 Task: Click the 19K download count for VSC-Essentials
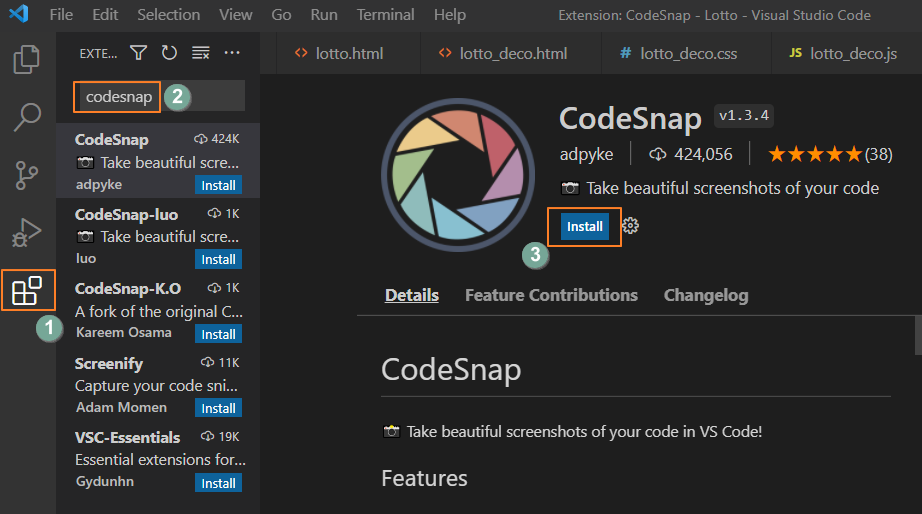point(229,437)
